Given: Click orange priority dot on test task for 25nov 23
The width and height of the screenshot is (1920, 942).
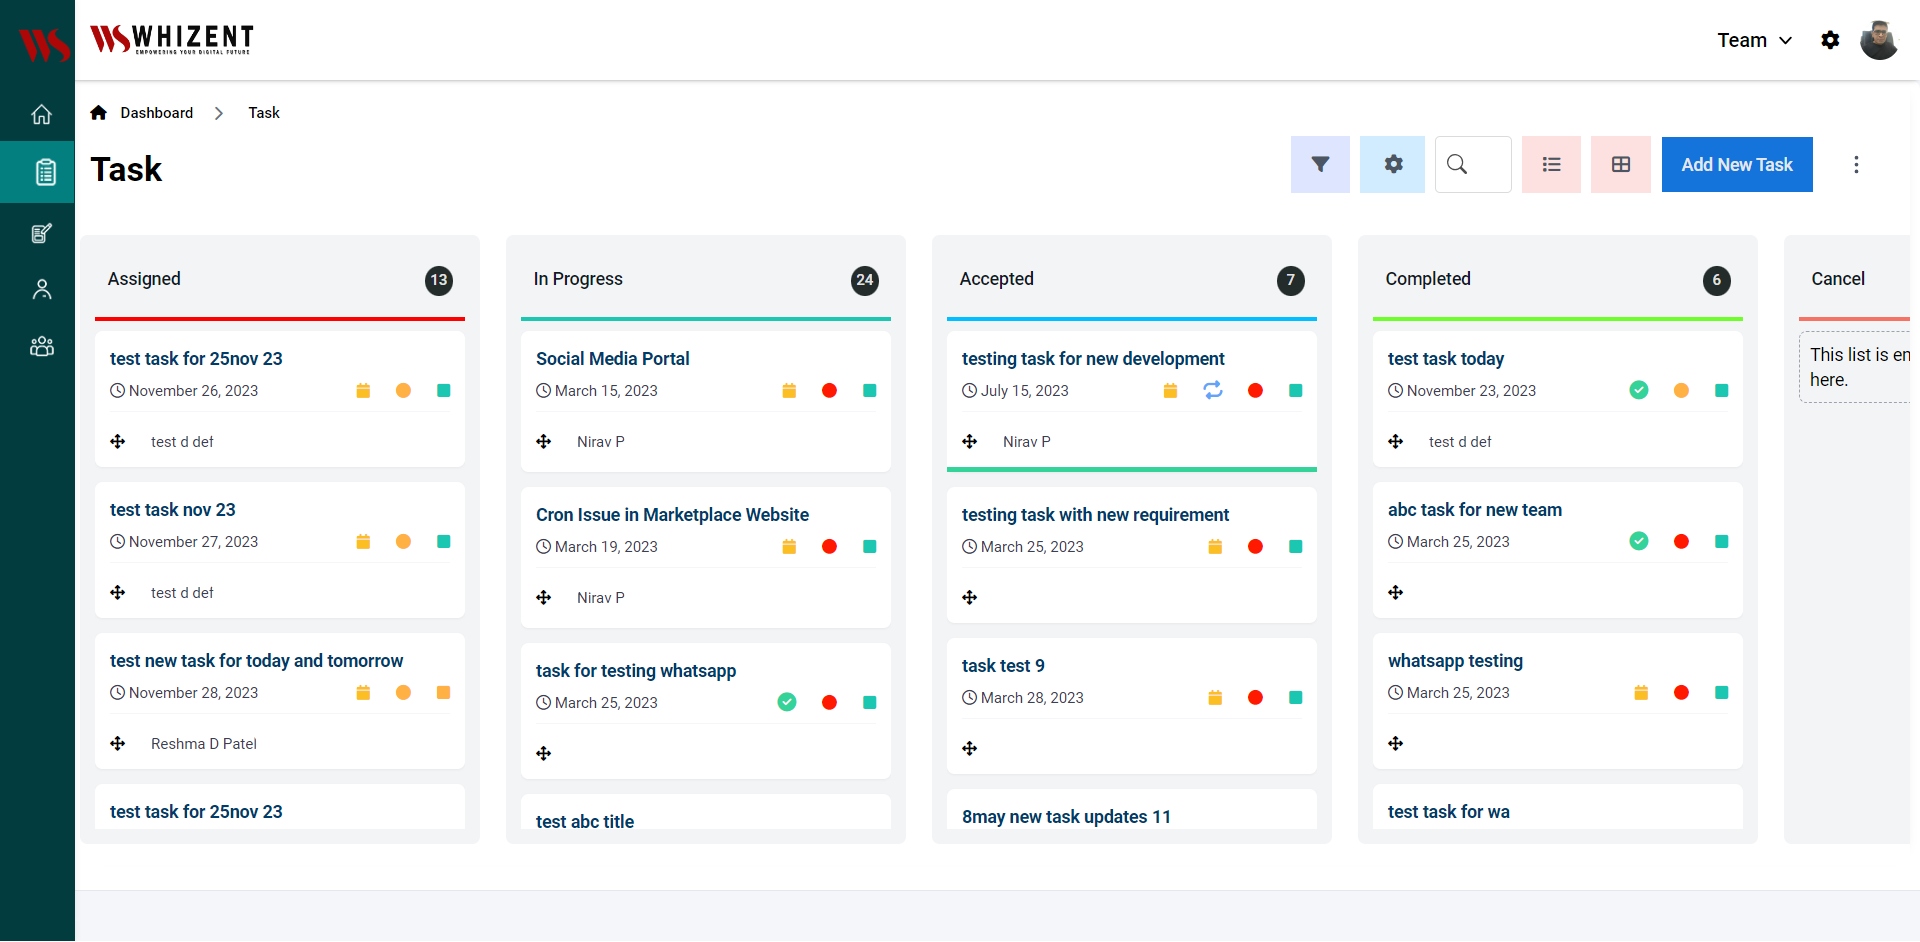Looking at the screenshot, I should pos(403,390).
